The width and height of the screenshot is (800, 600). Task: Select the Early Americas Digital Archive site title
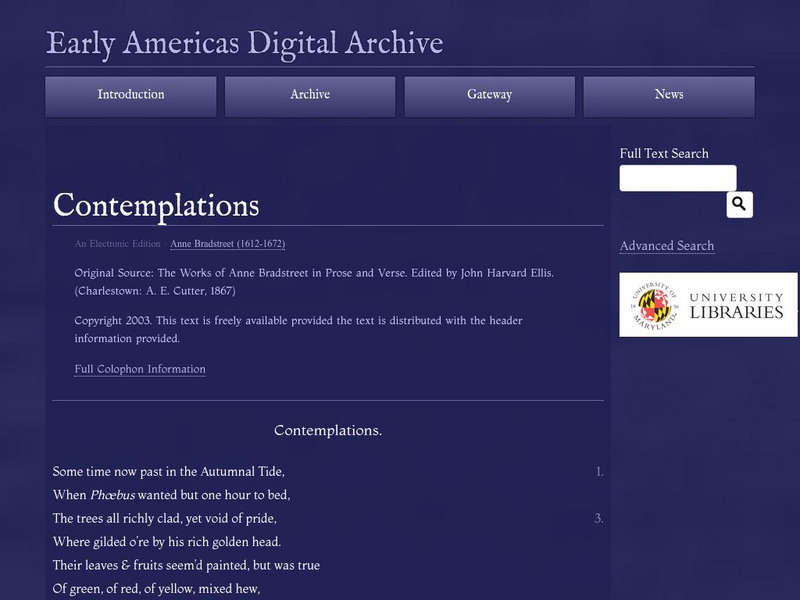(243, 44)
